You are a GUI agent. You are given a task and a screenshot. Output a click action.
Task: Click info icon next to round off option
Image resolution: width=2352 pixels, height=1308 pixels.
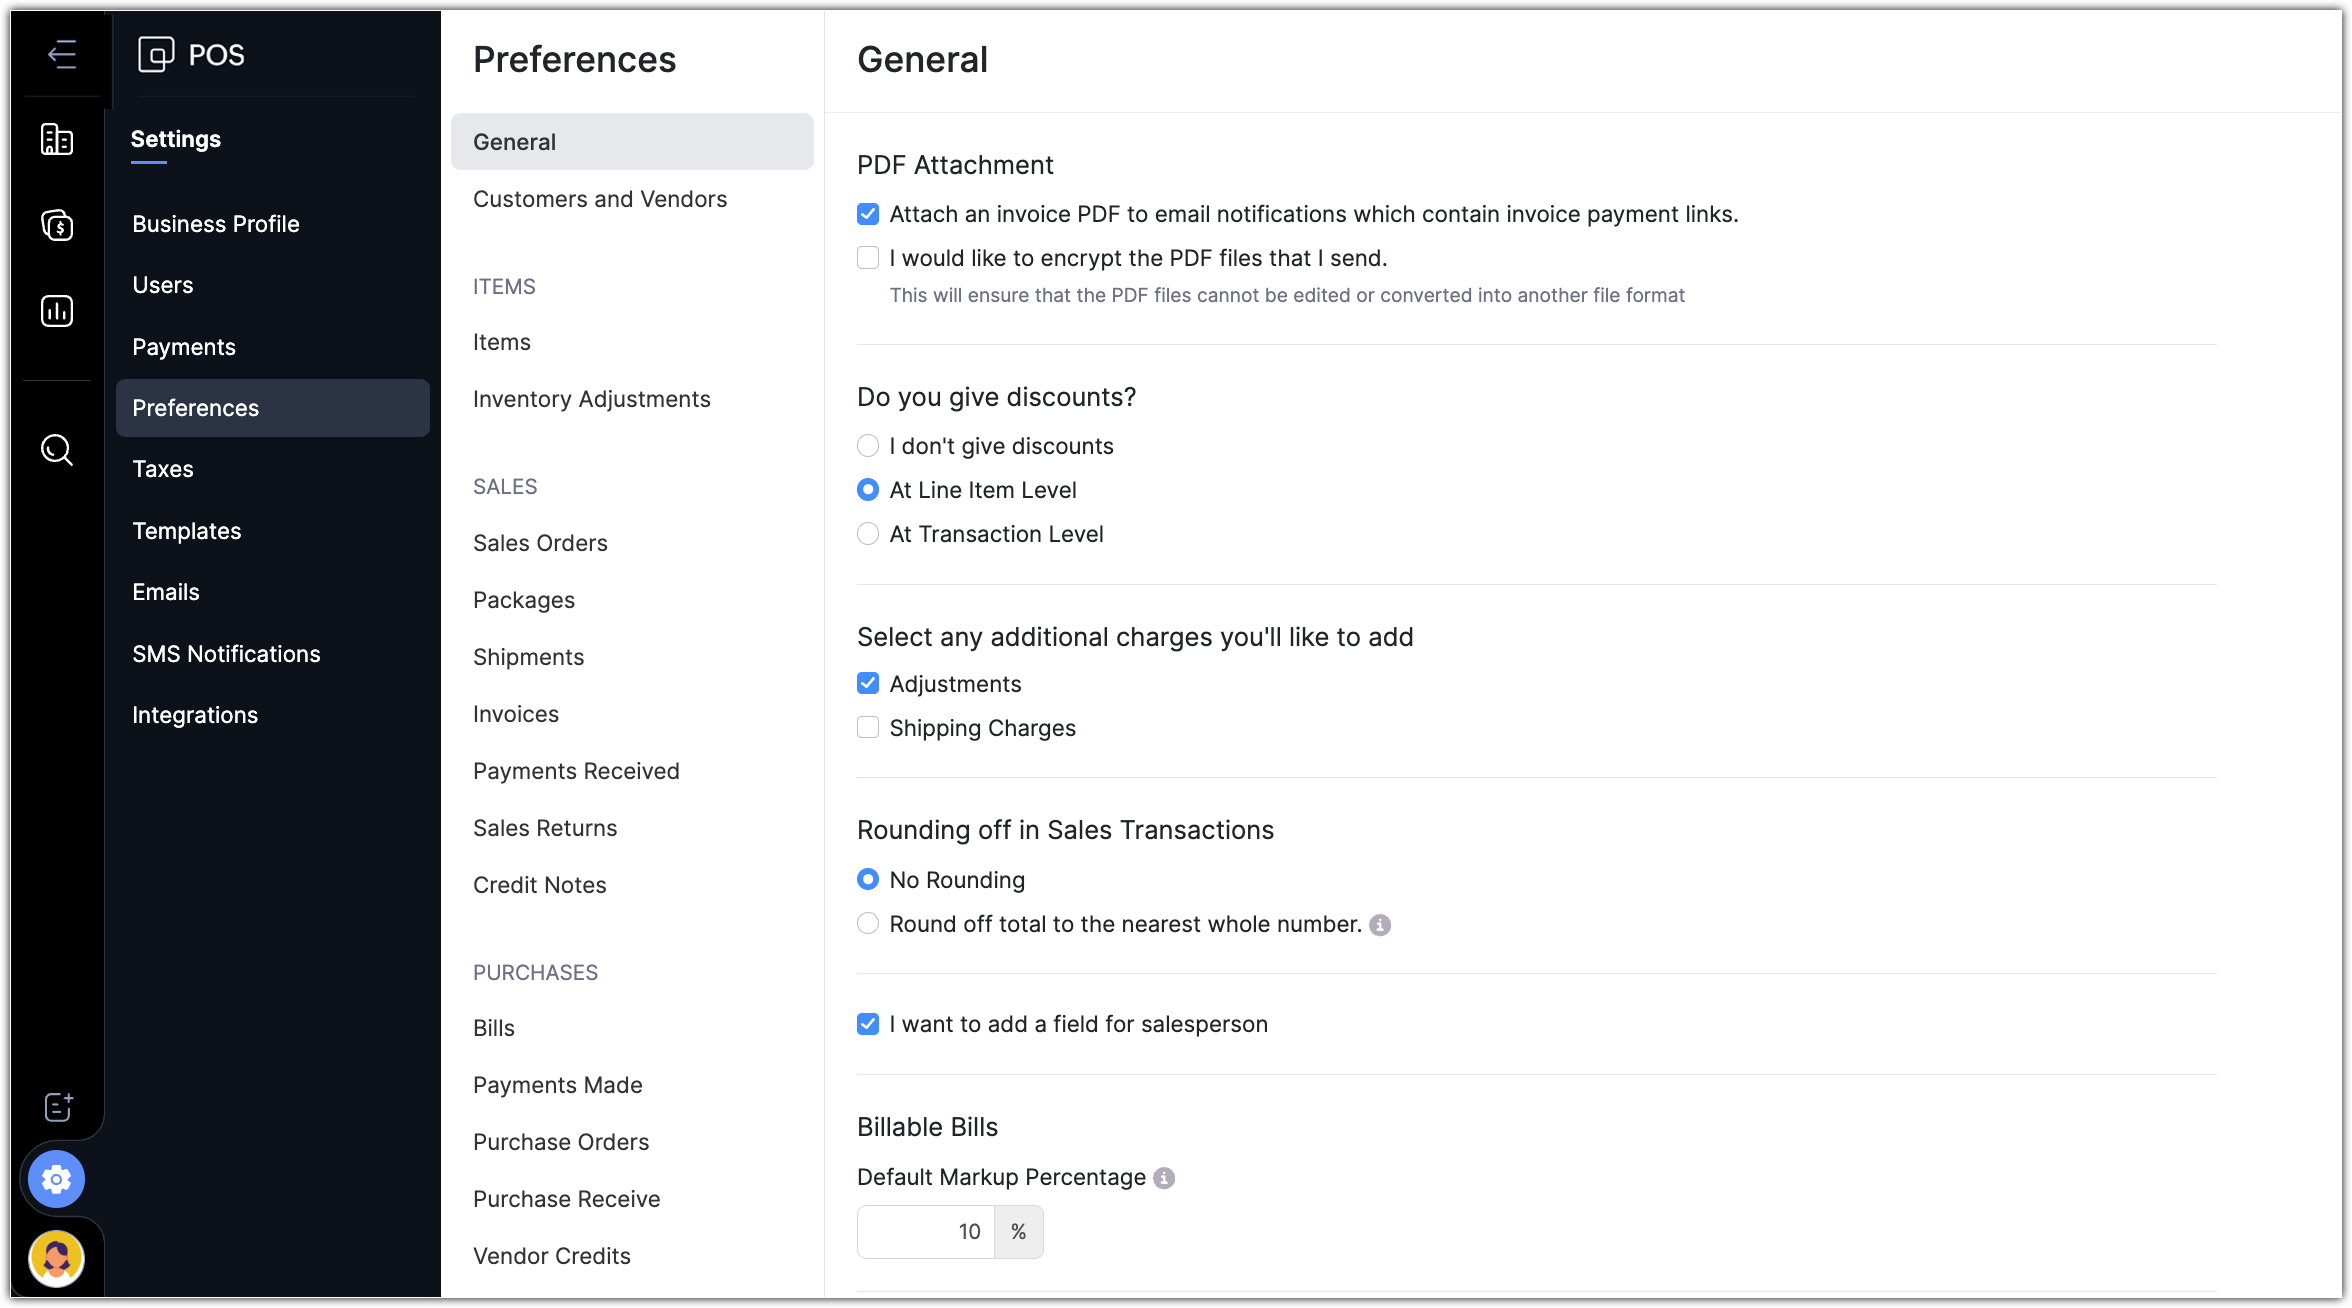pyautogui.click(x=1380, y=925)
